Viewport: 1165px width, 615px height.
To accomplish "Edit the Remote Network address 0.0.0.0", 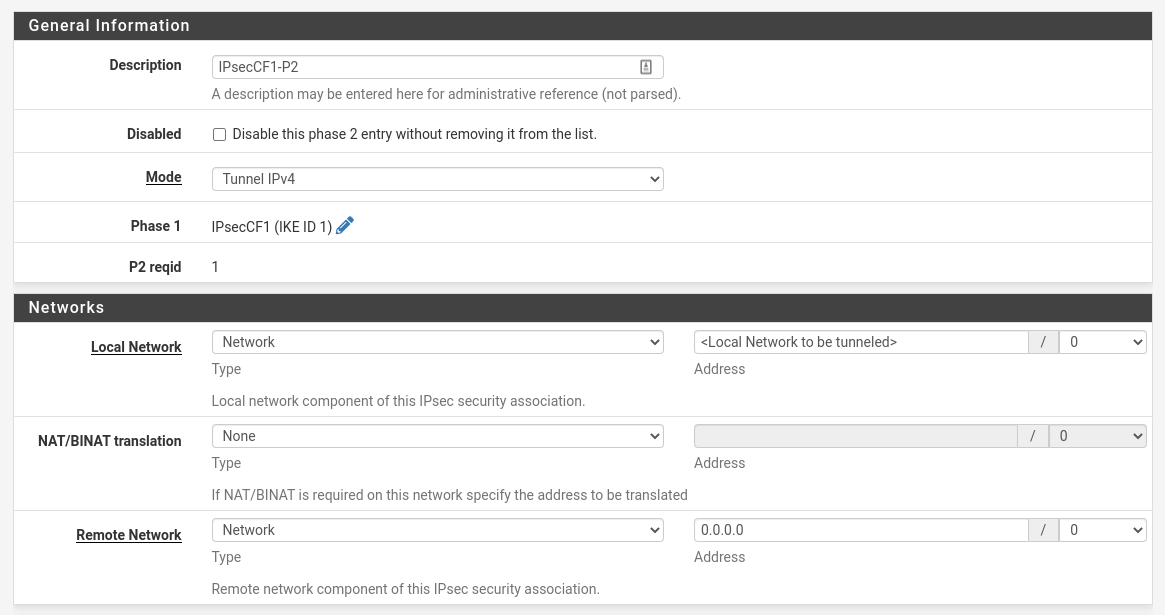I will [860, 529].
